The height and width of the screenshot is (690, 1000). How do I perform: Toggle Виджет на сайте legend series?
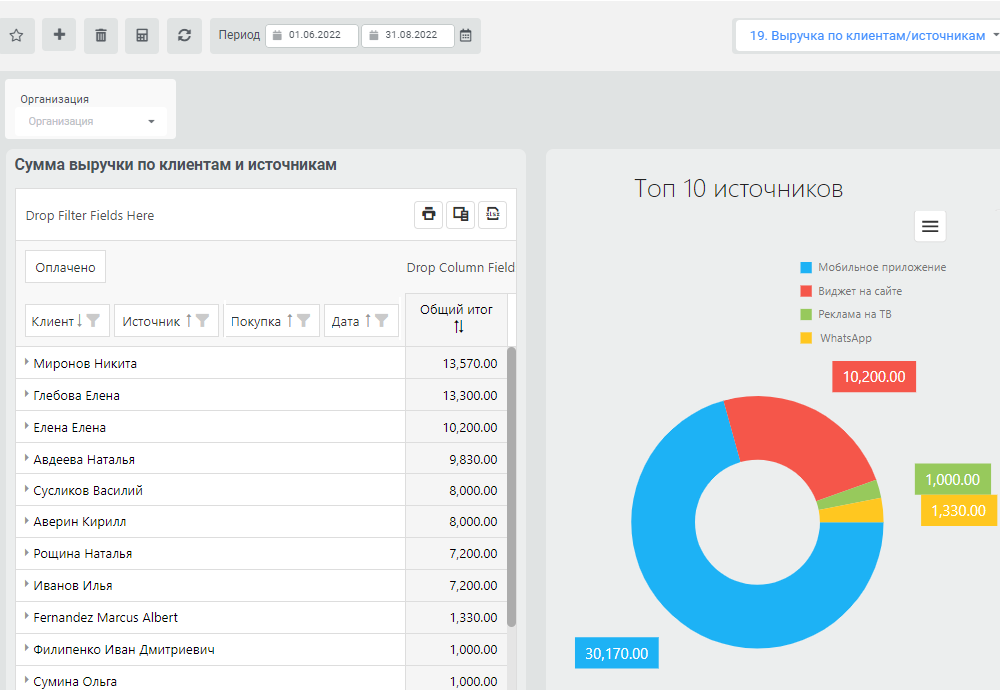[851, 291]
